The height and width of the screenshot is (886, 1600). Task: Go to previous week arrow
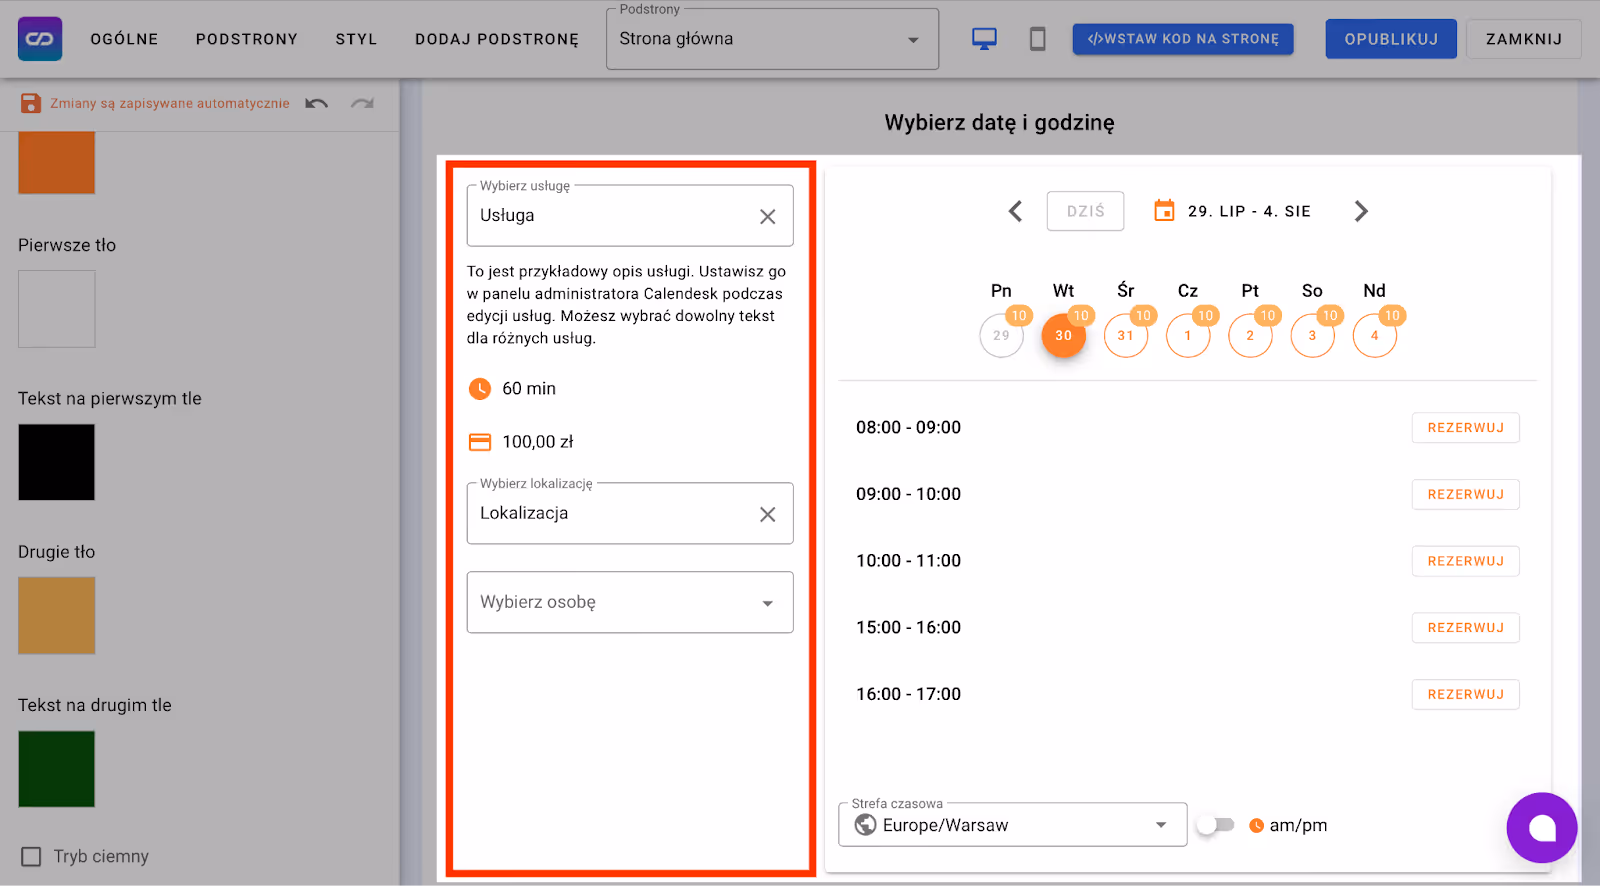pyautogui.click(x=1015, y=211)
